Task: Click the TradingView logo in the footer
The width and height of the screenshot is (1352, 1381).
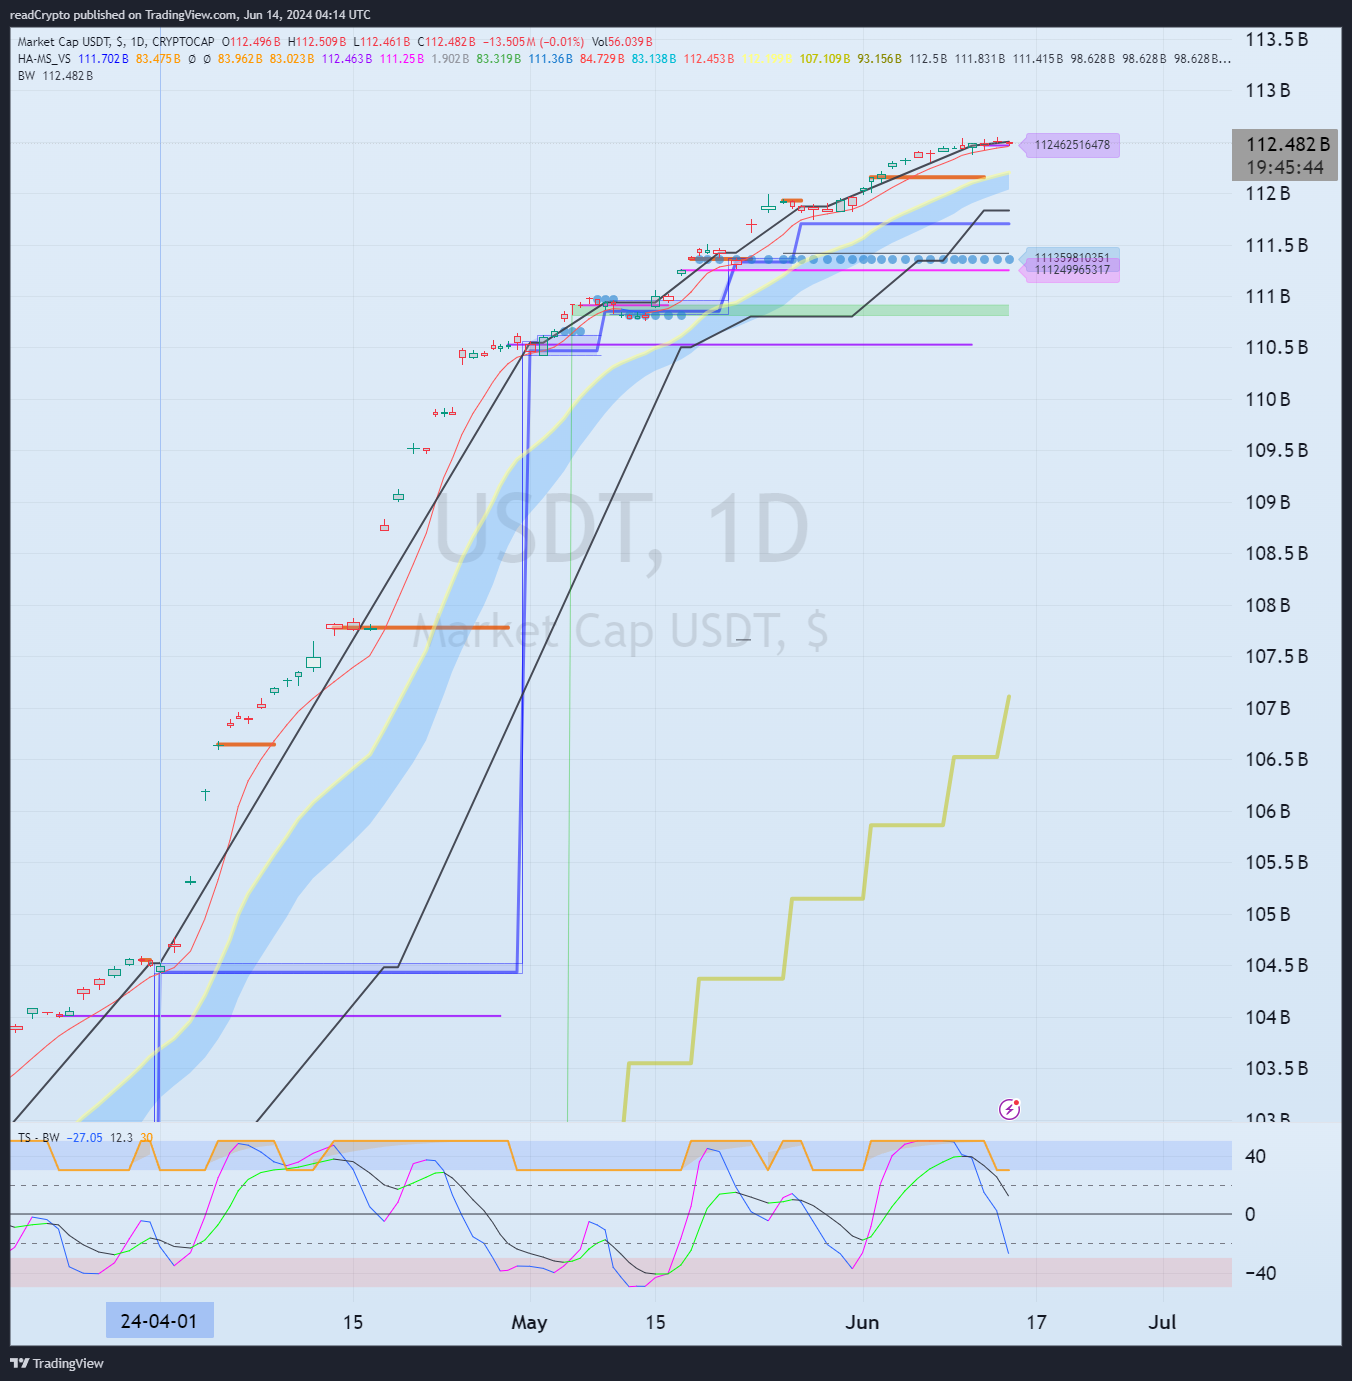Action: point(57,1363)
